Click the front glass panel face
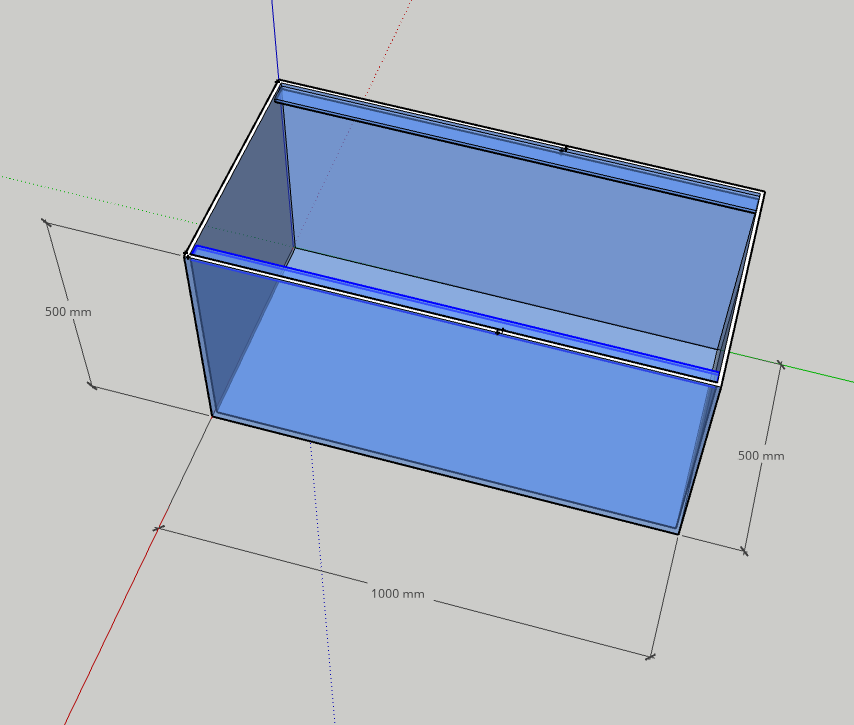 pos(450,420)
